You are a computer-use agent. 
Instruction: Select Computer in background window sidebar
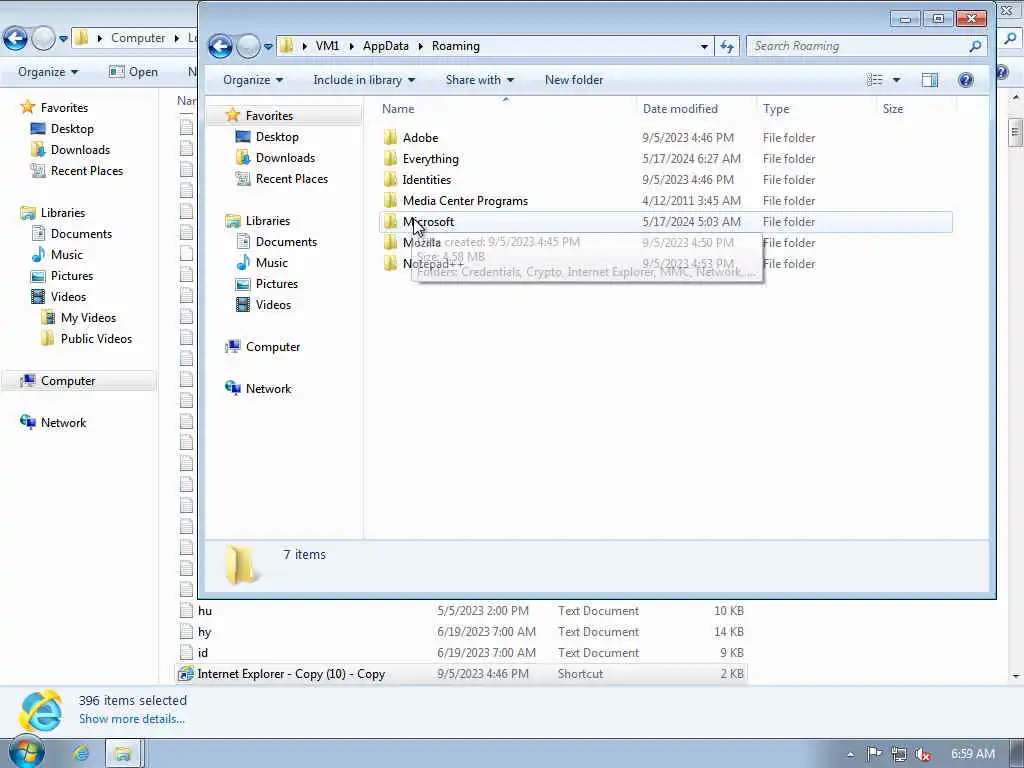[x=68, y=381]
